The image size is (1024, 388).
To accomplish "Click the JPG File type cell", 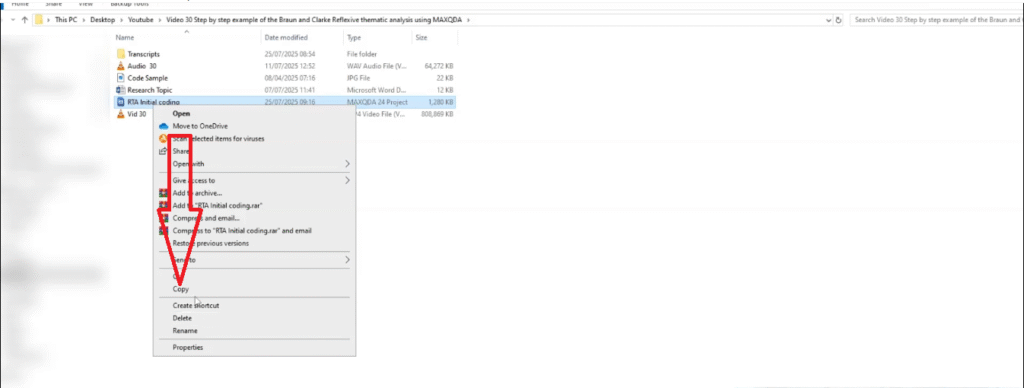I will pyautogui.click(x=359, y=78).
